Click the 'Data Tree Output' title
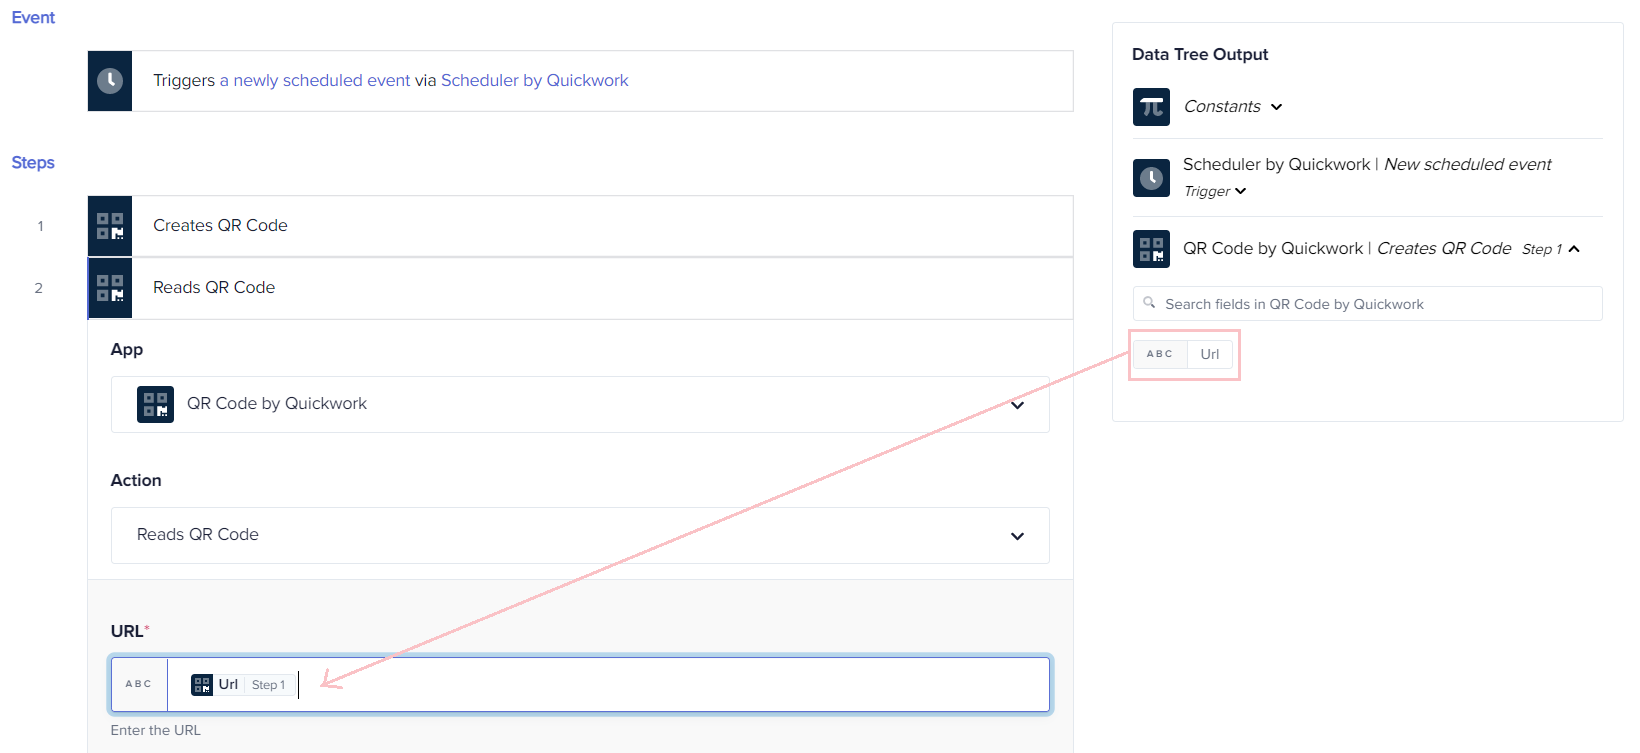This screenshot has width=1640, height=753. point(1200,55)
